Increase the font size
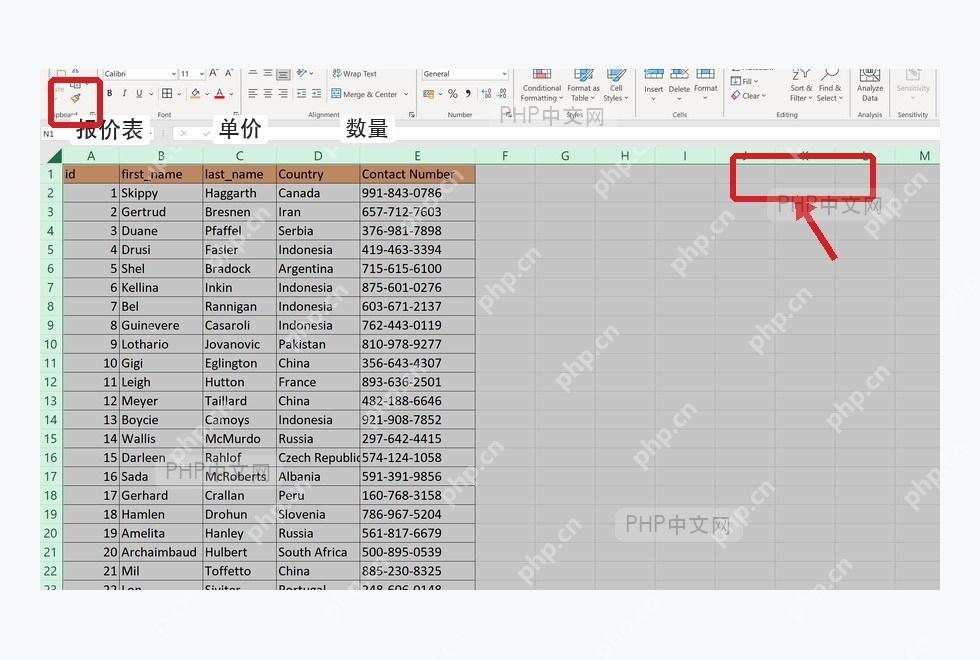Image resolution: width=980 pixels, height=660 pixels. pyautogui.click(x=214, y=74)
